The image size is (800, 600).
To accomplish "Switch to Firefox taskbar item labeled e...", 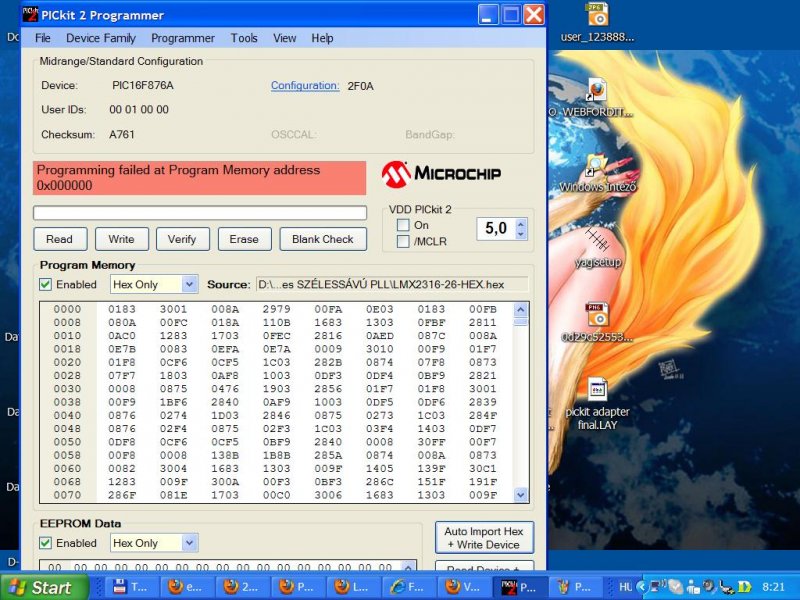I will [186, 587].
